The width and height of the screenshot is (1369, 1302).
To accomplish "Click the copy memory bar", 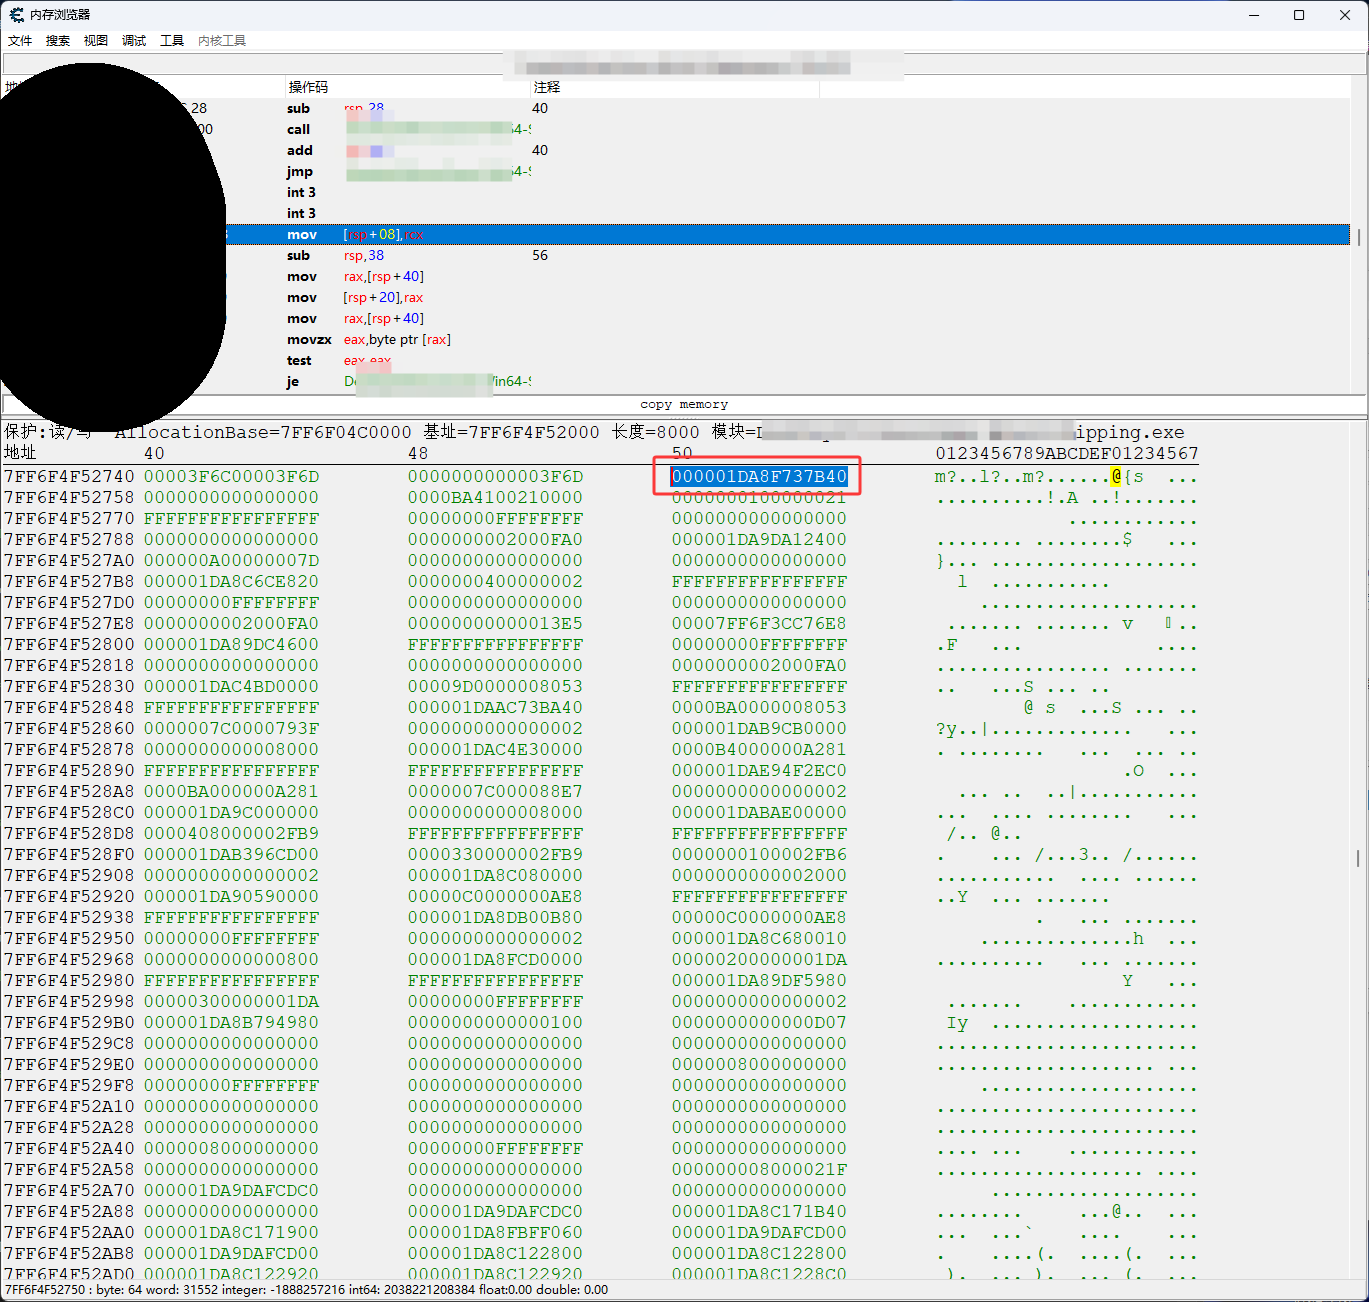I will (x=684, y=405).
